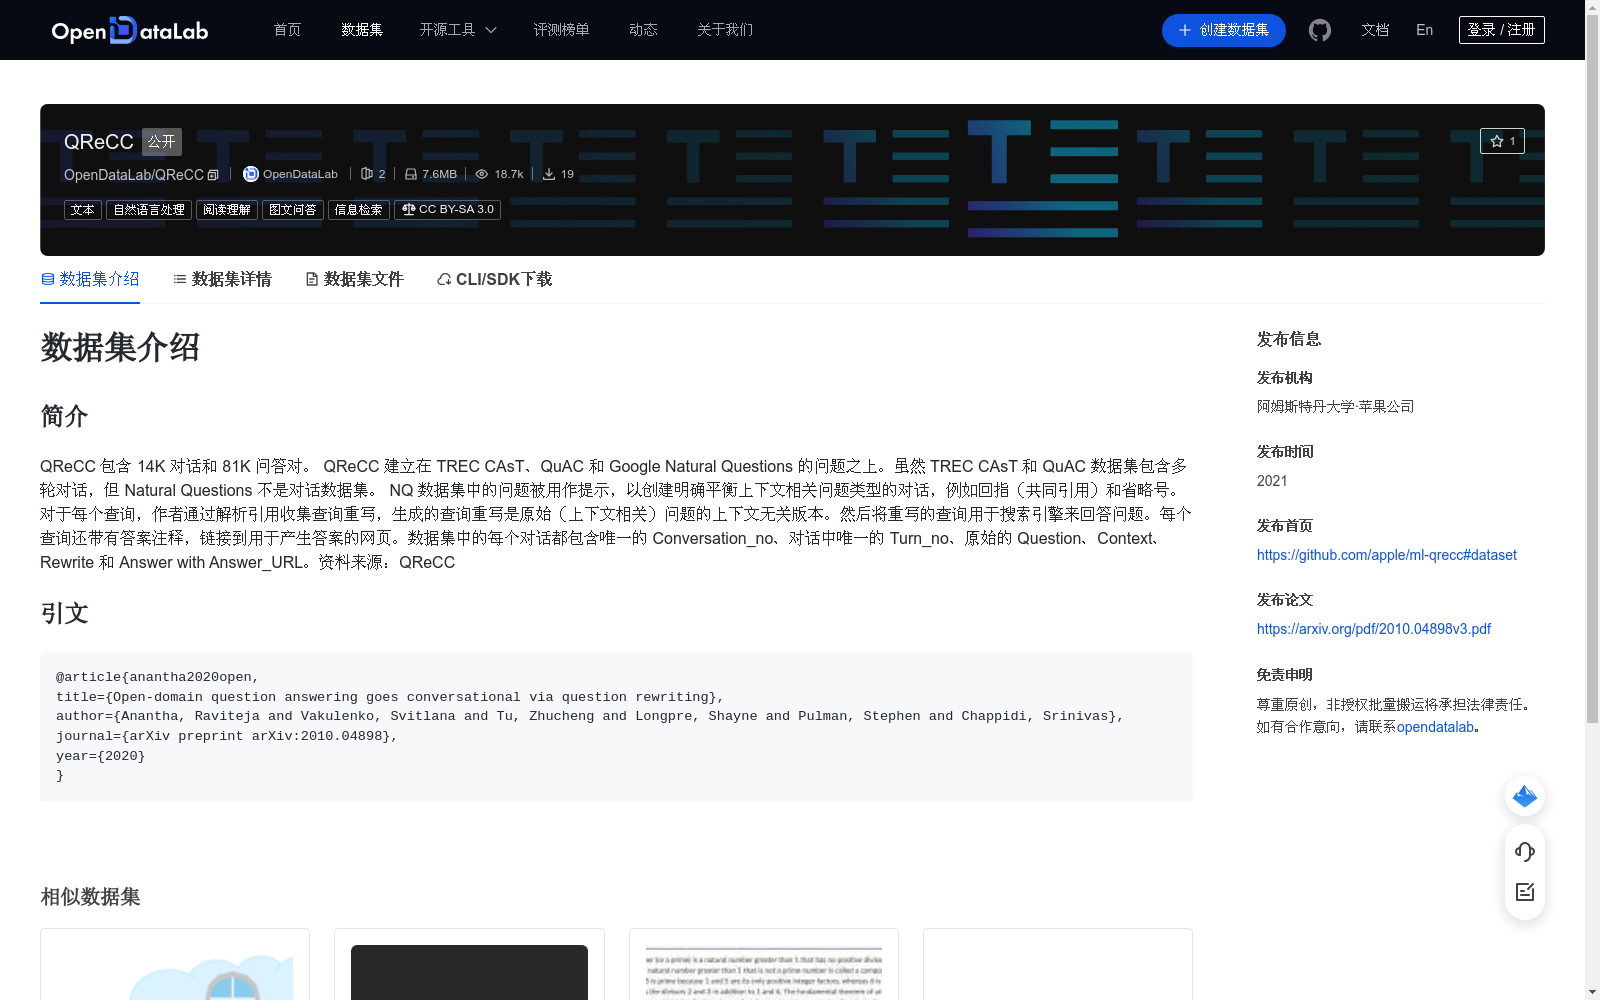Click the 文本 tag
This screenshot has width=1600, height=1000.
[x=83, y=210]
